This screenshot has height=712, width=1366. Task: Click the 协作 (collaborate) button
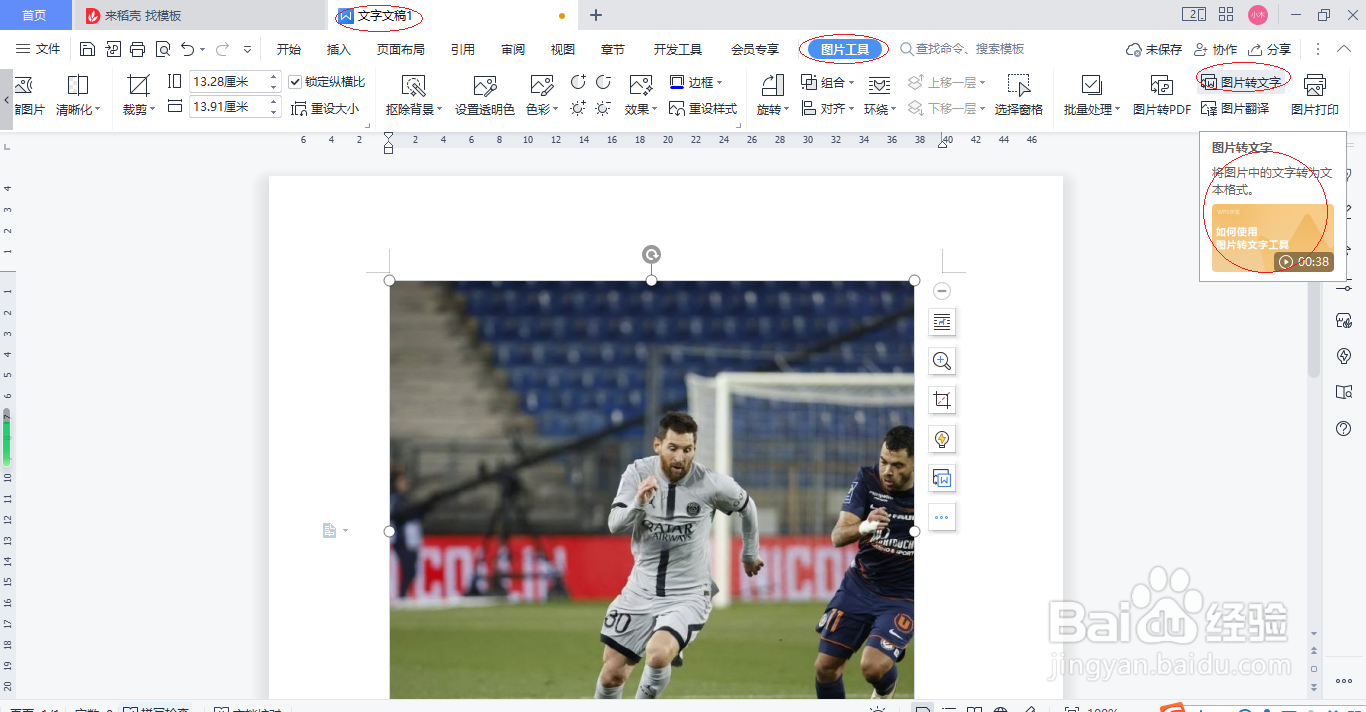(1215, 49)
